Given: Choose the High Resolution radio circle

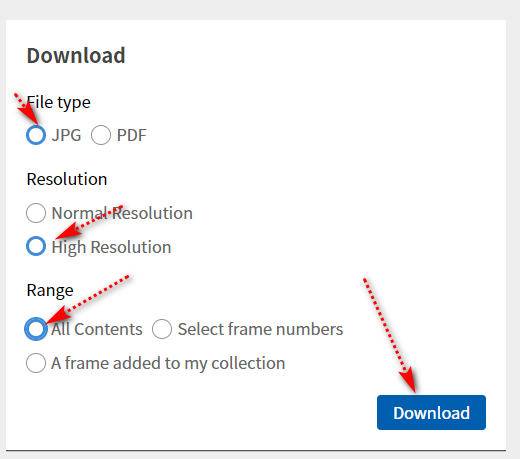Looking at the screenshot, I should pos(36,246).
